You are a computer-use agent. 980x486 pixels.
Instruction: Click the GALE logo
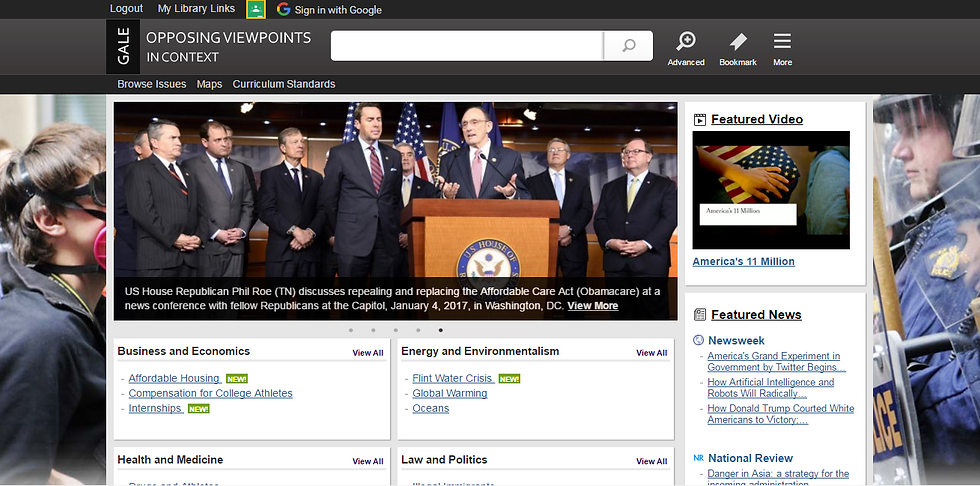[122, 46]
